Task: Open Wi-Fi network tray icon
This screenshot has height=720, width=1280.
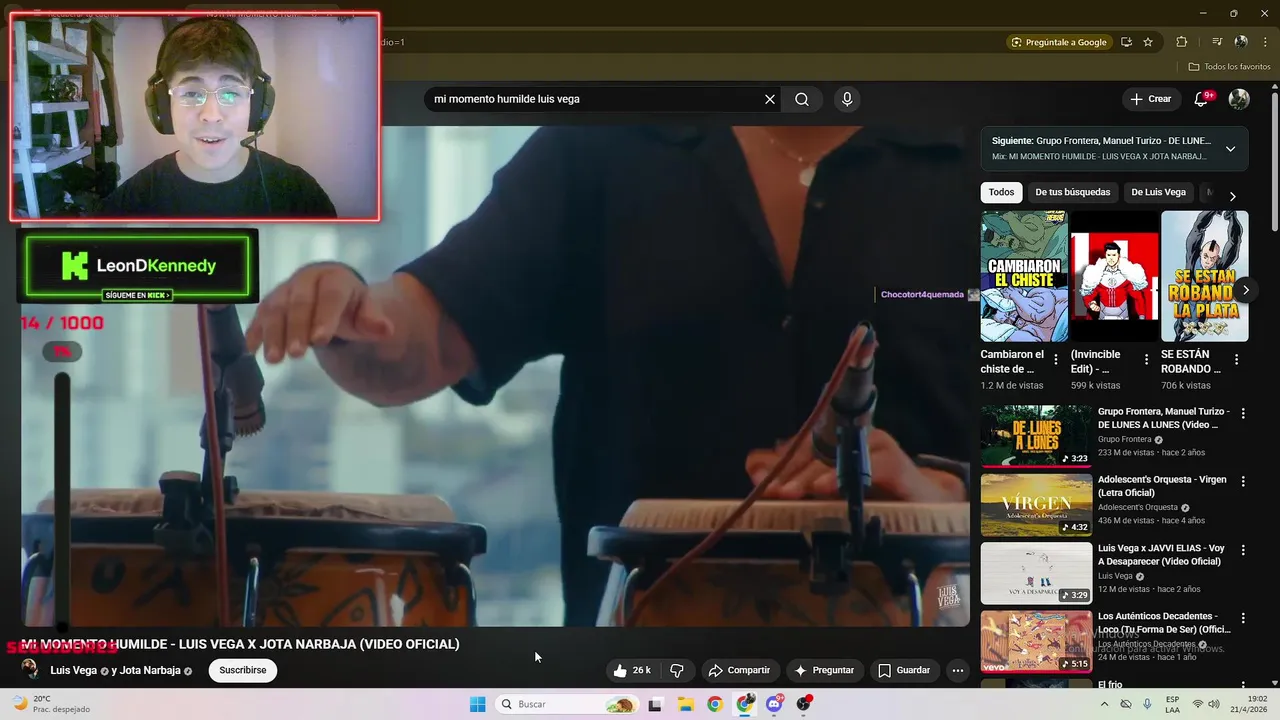Action: [1198, 704]
